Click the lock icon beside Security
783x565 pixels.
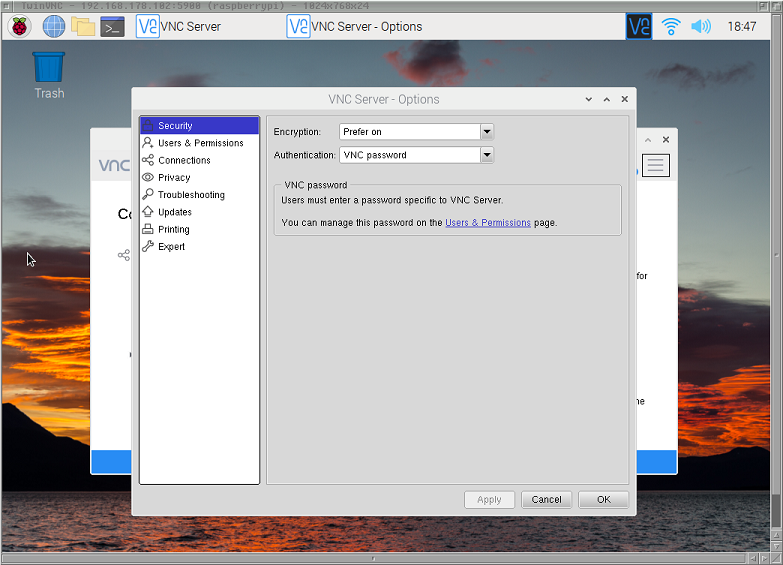(x=148, y=125)
